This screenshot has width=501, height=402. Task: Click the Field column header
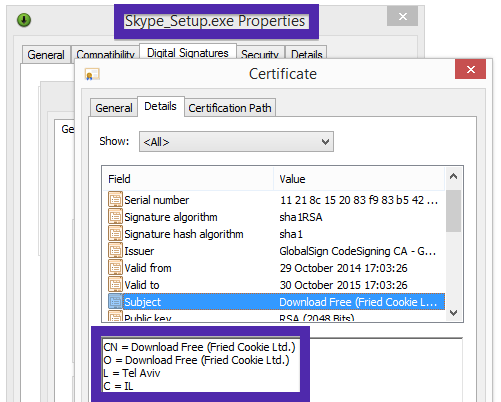pyautogui.click(x=188, y=179)
